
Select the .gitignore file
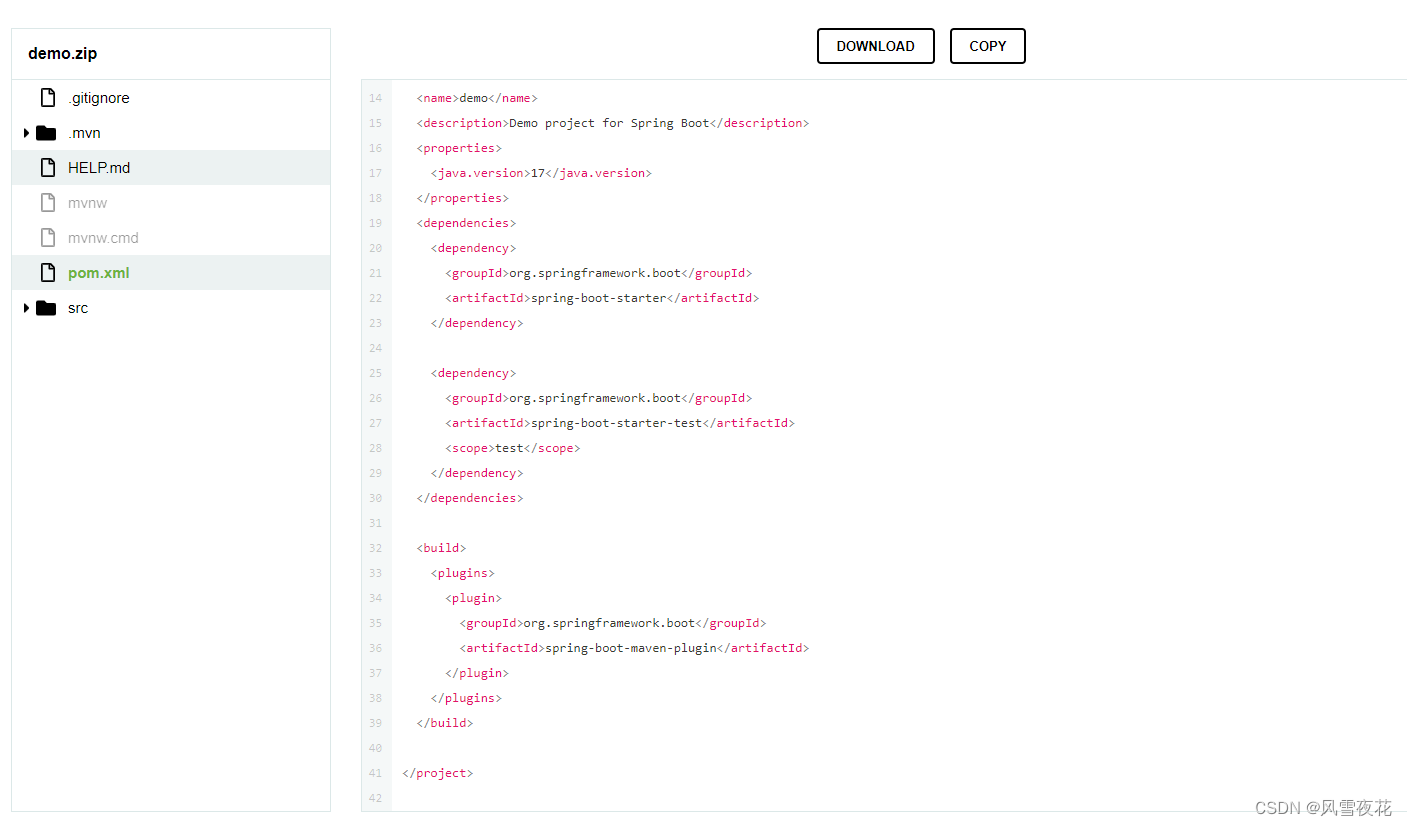pyautogui.click(x=99, y=97)
